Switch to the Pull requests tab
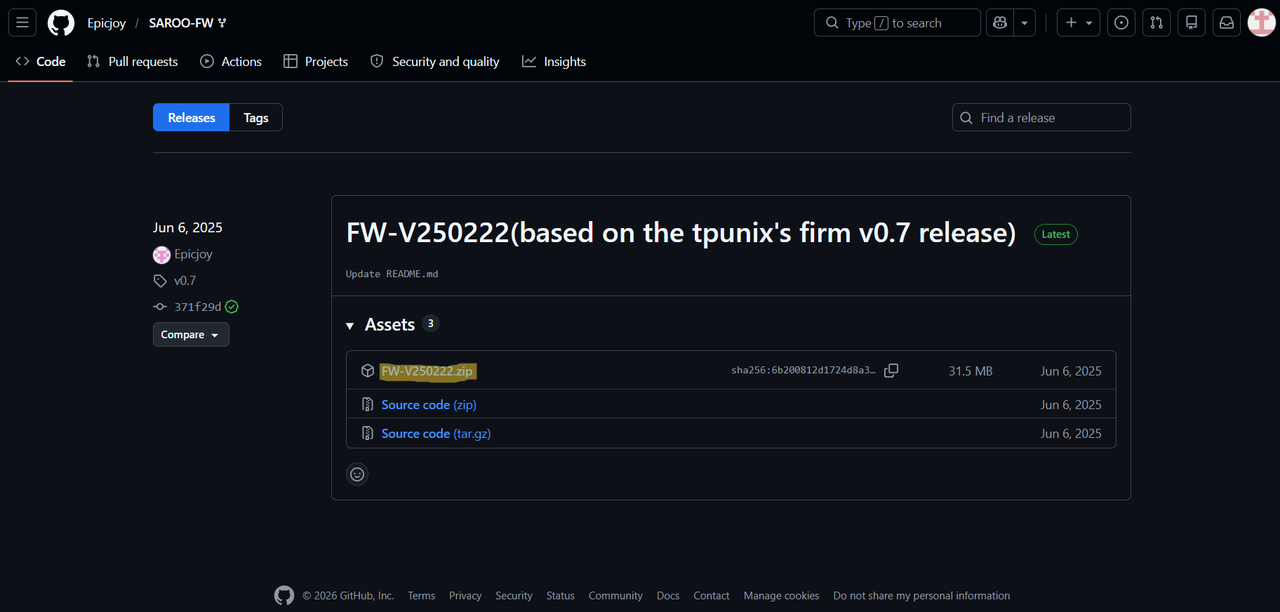Screen dimensions: 1280x612 point(132,61)
